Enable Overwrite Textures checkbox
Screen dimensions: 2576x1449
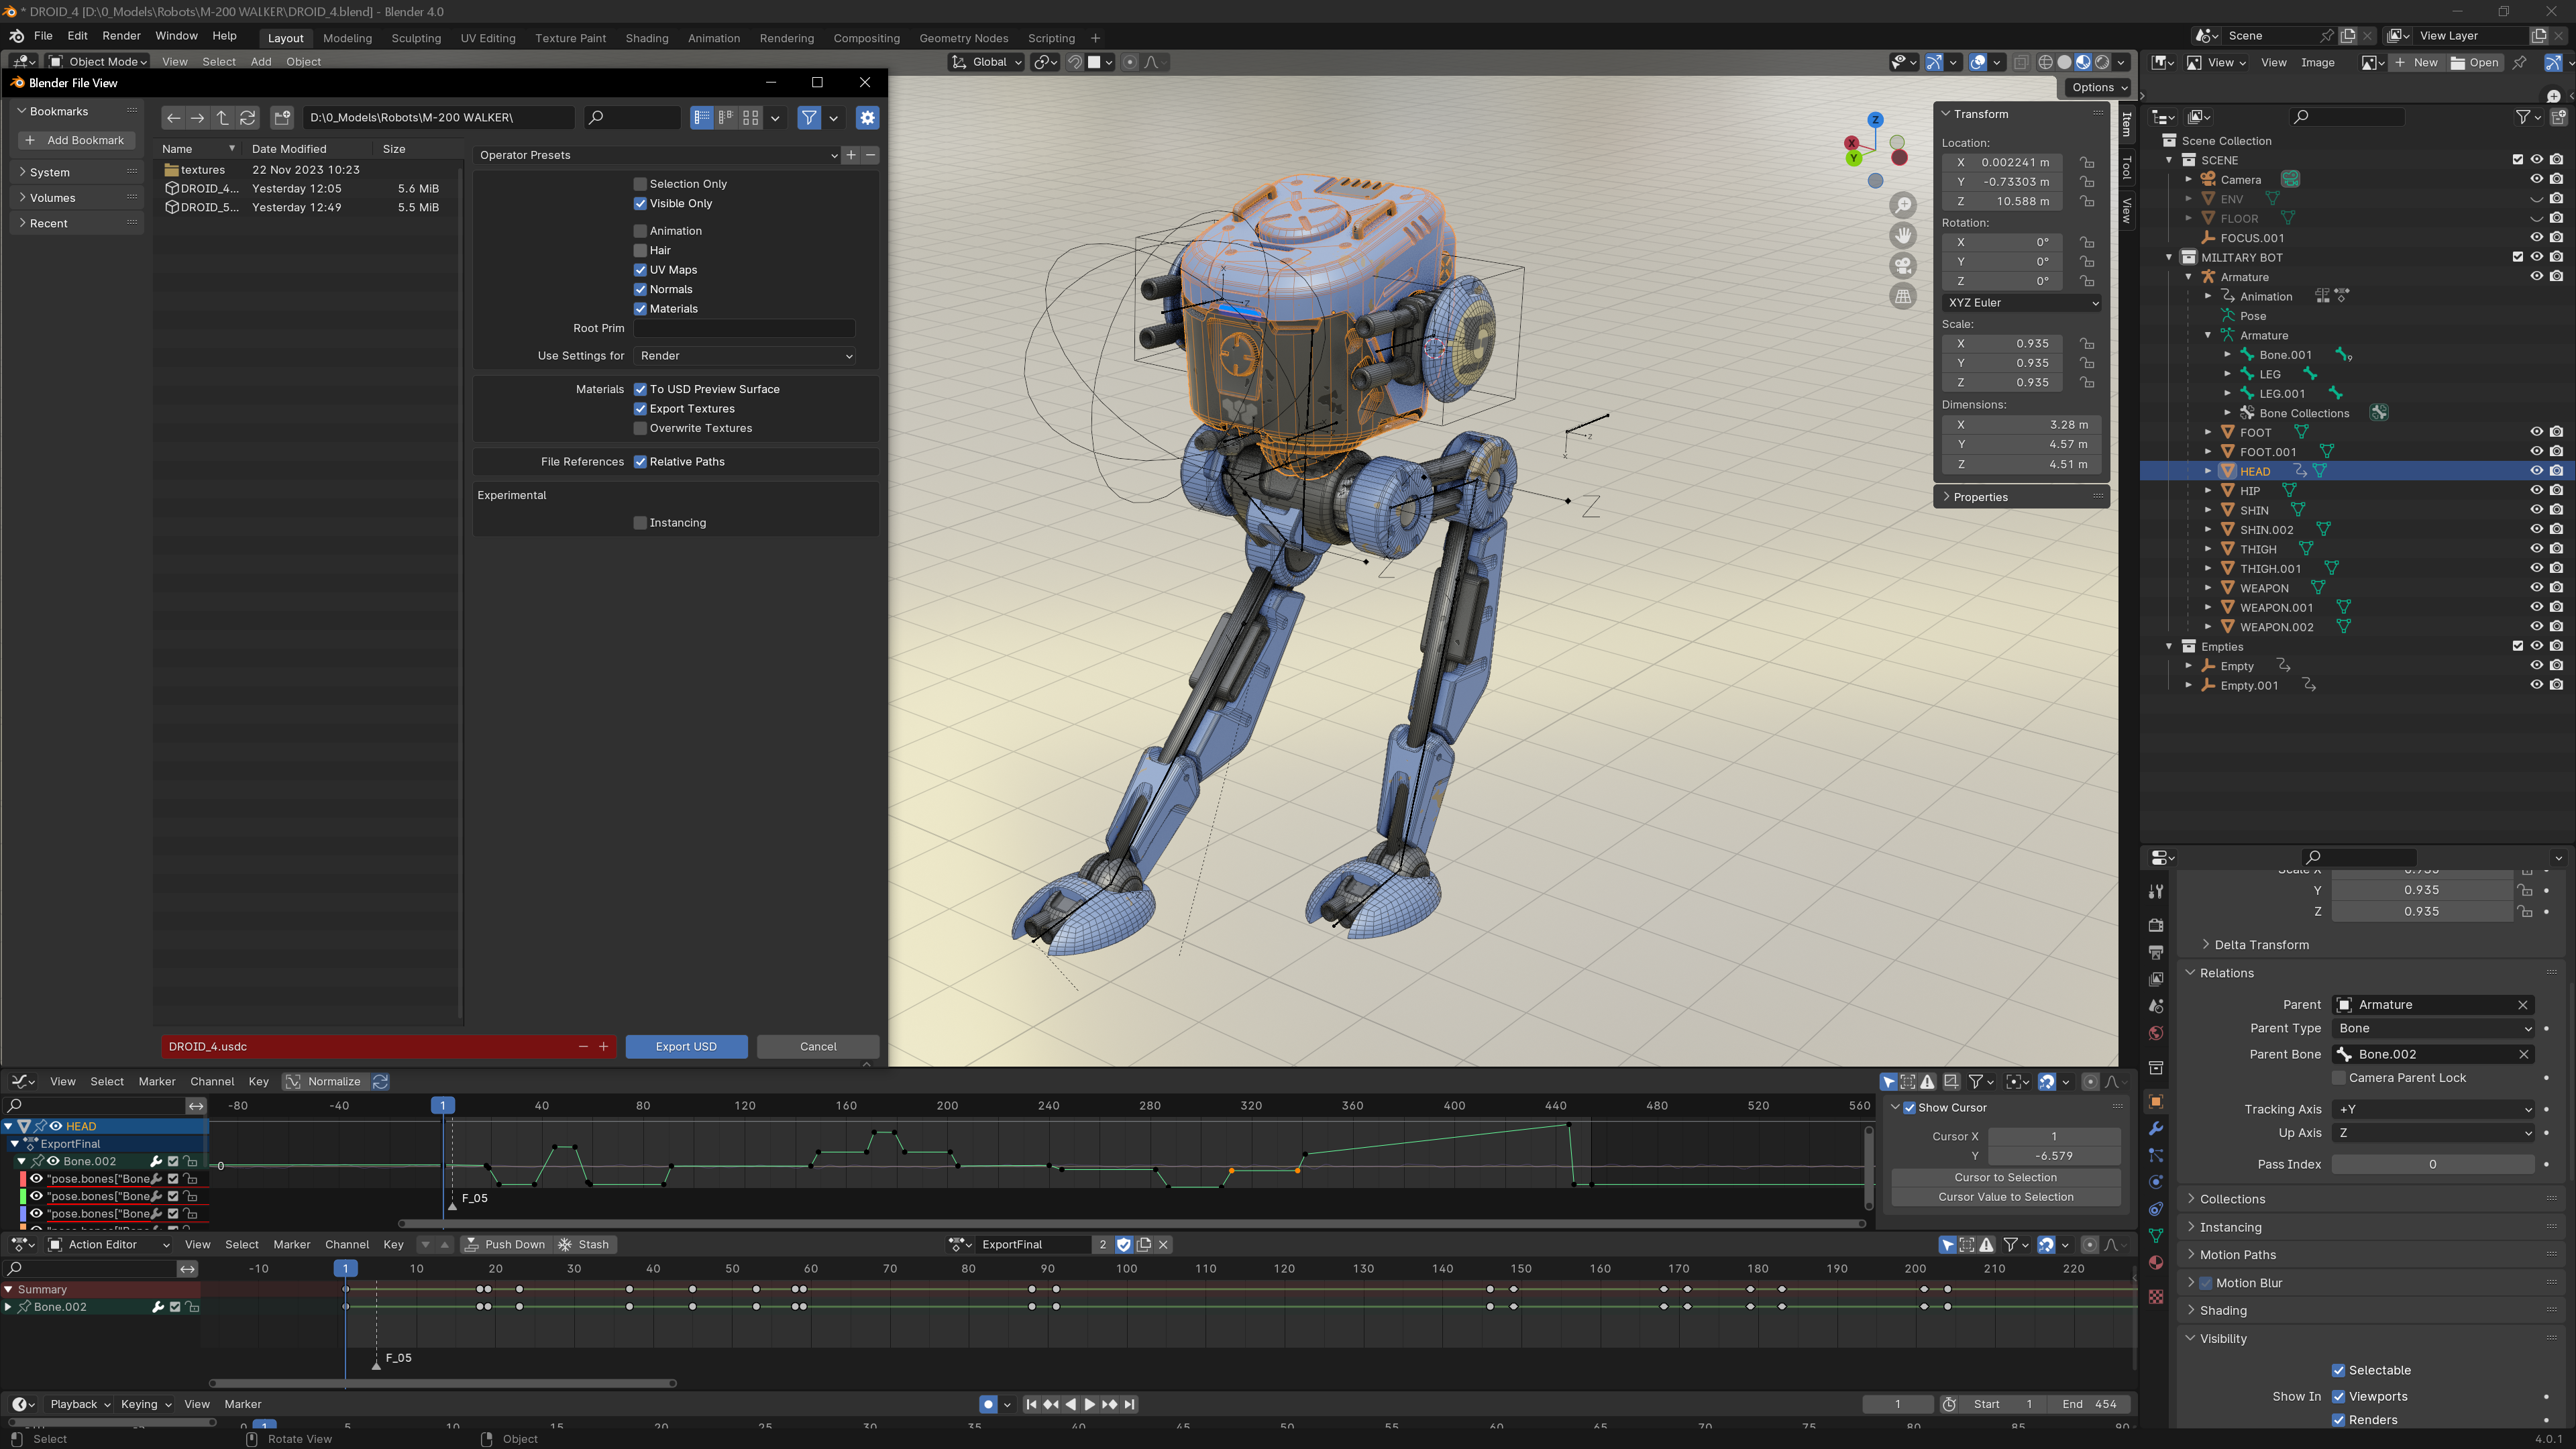tap(640, 428)
